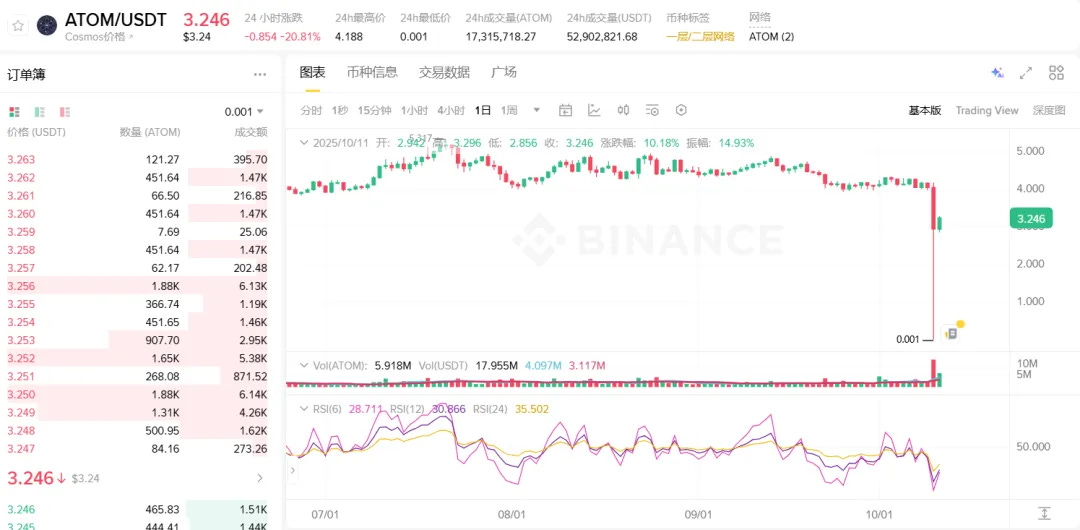Select the green 3.246 bid price row
The height and width of the screenshot is (530, 1080).
(137, 509)
